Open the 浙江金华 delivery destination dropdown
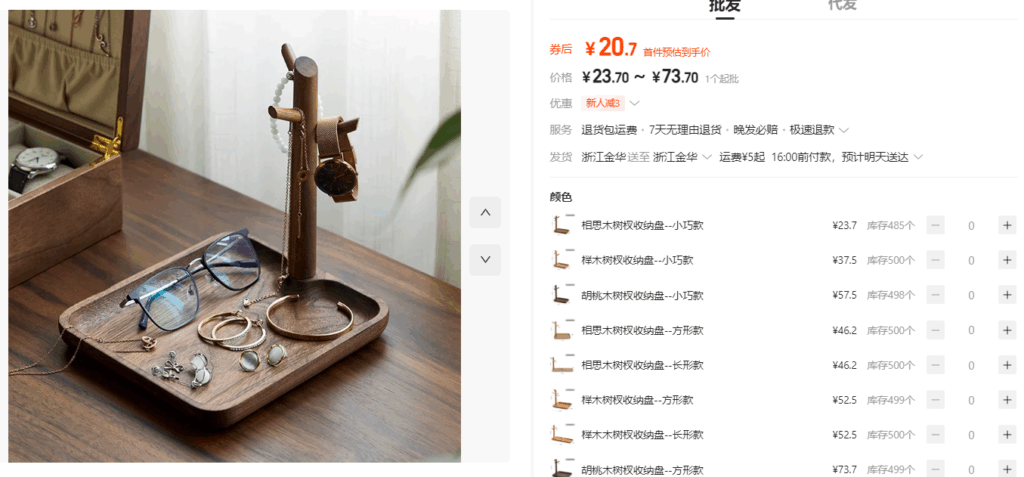Screen dimensions: 1024x477 pos(682,157)
